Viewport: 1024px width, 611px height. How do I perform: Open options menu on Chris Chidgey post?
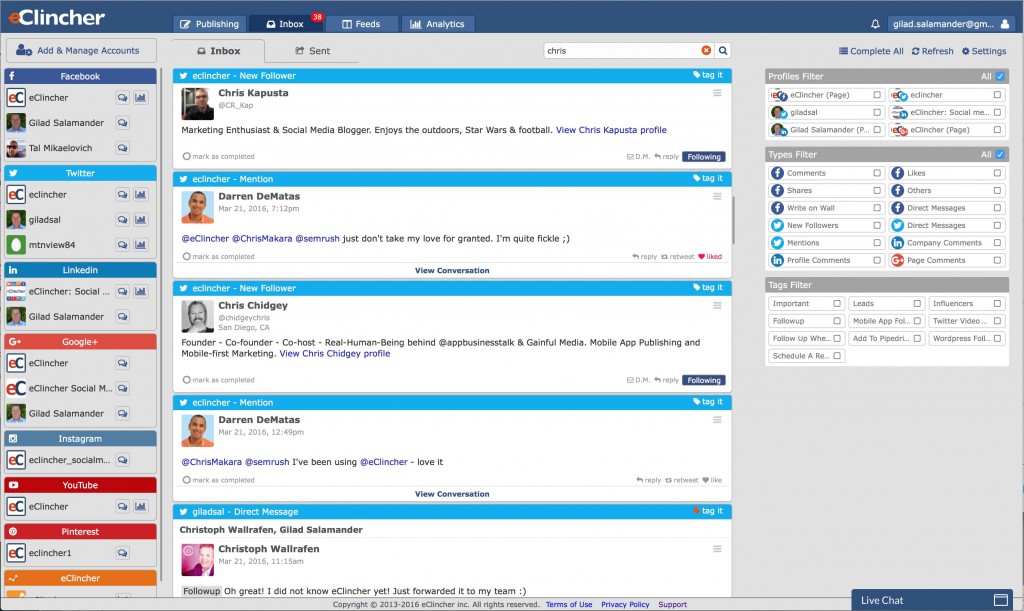pyautogui.click(x=717, y=306)
